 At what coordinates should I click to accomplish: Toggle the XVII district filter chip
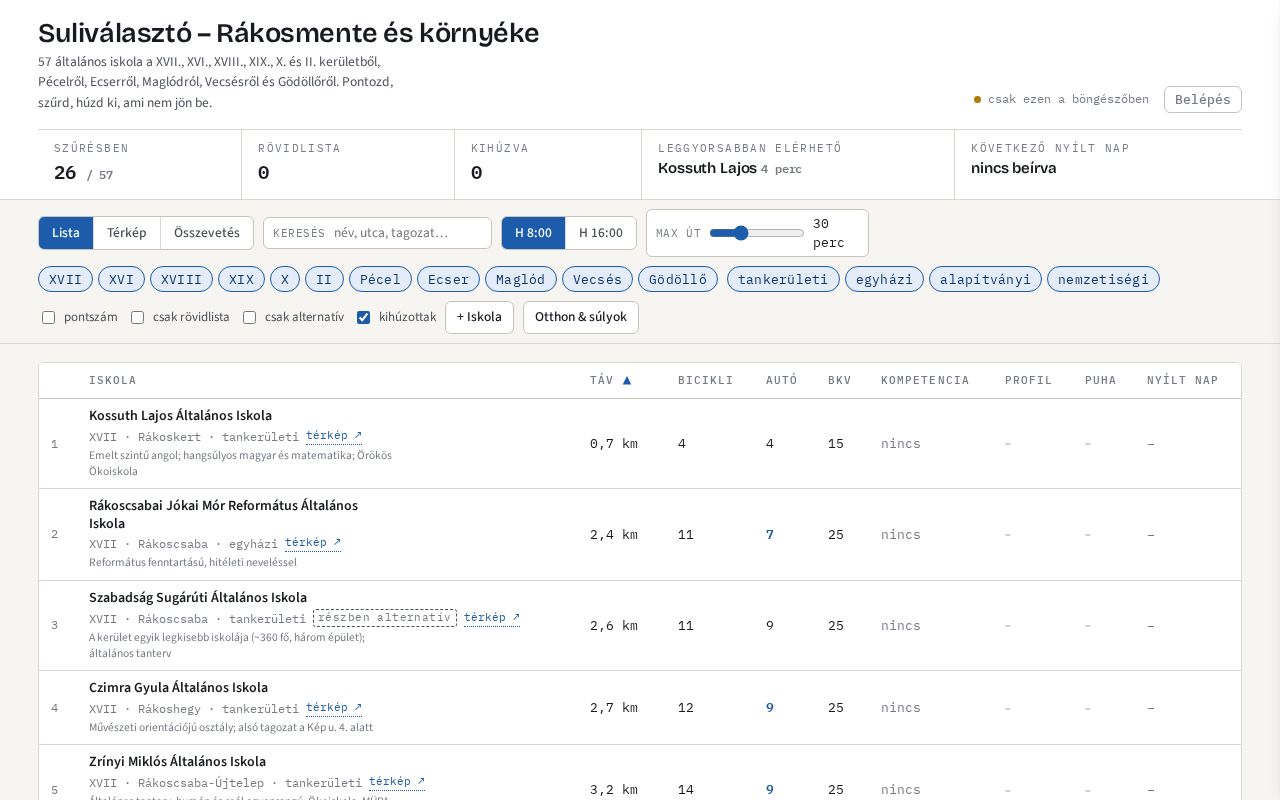(x=66, y=279)
